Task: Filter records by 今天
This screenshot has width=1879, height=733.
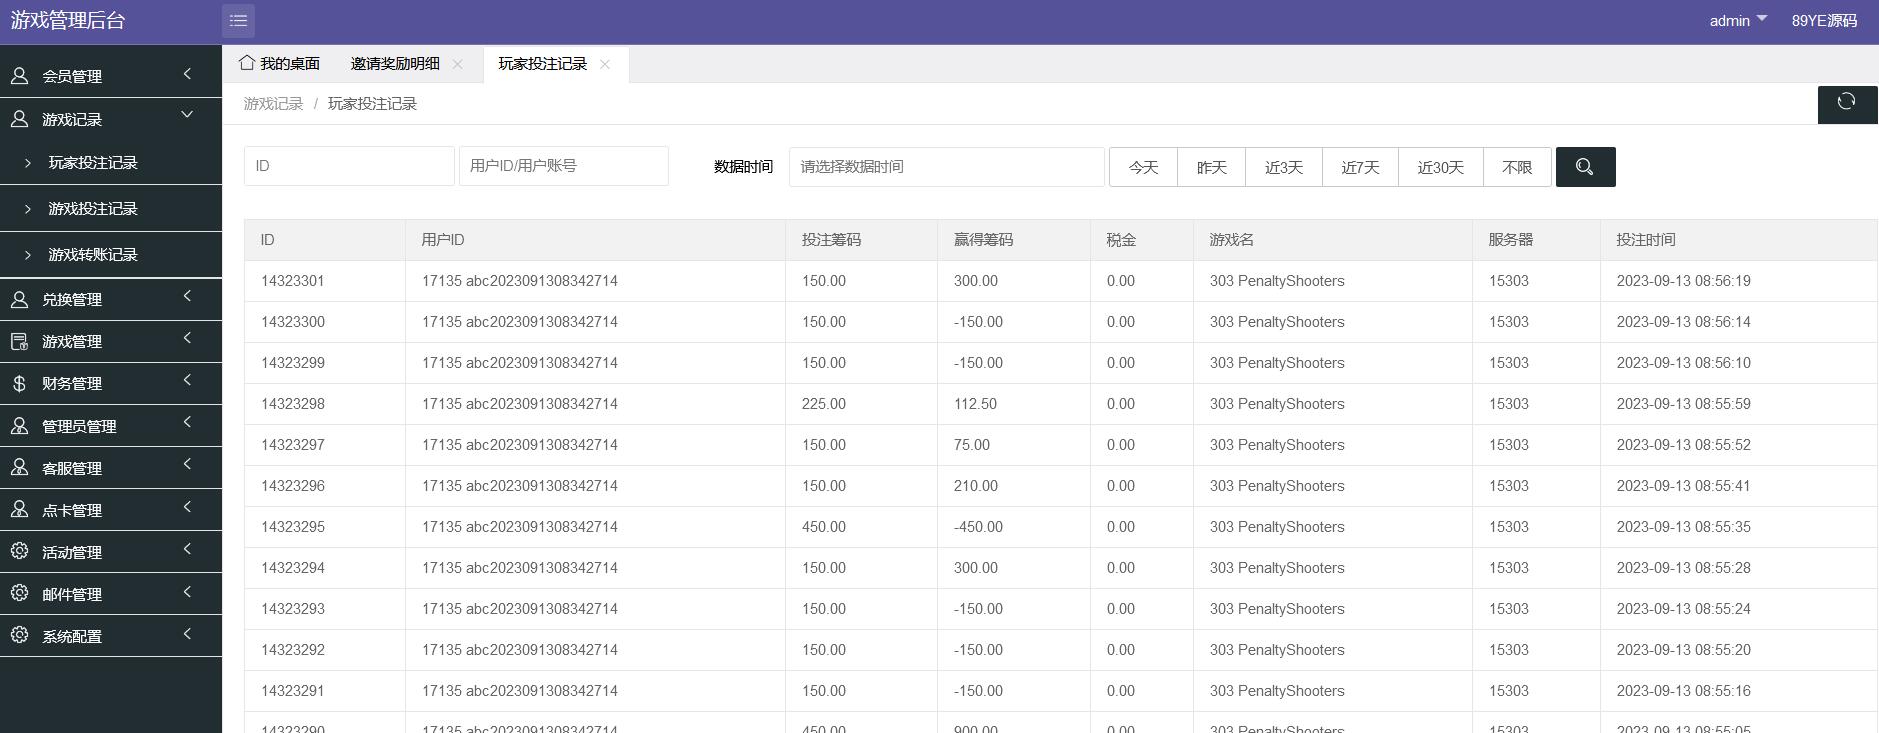Action: click(1143, 167)
